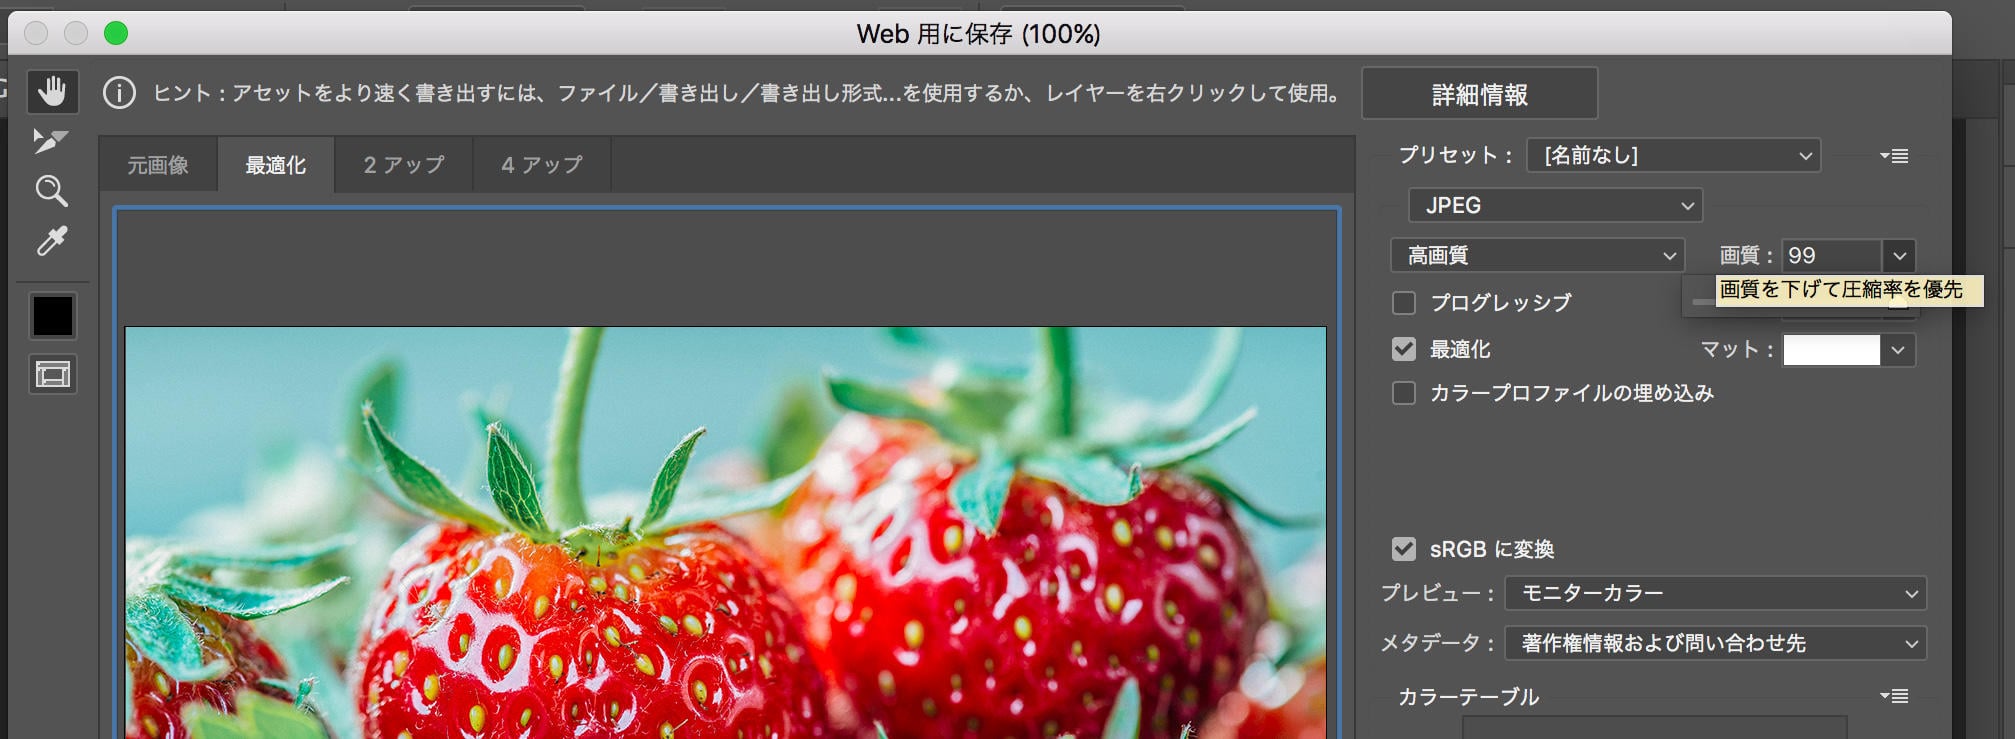Image resolution: width=2015 pixels, height=739 pixels.
Task: Expand the 高画質 quality preset dropdown
Action: 1537,256
